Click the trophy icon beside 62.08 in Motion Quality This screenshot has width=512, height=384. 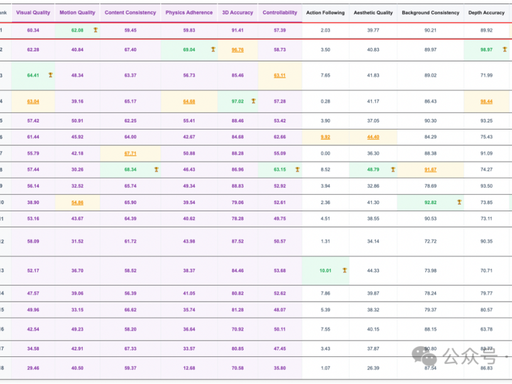coord(95,30)
